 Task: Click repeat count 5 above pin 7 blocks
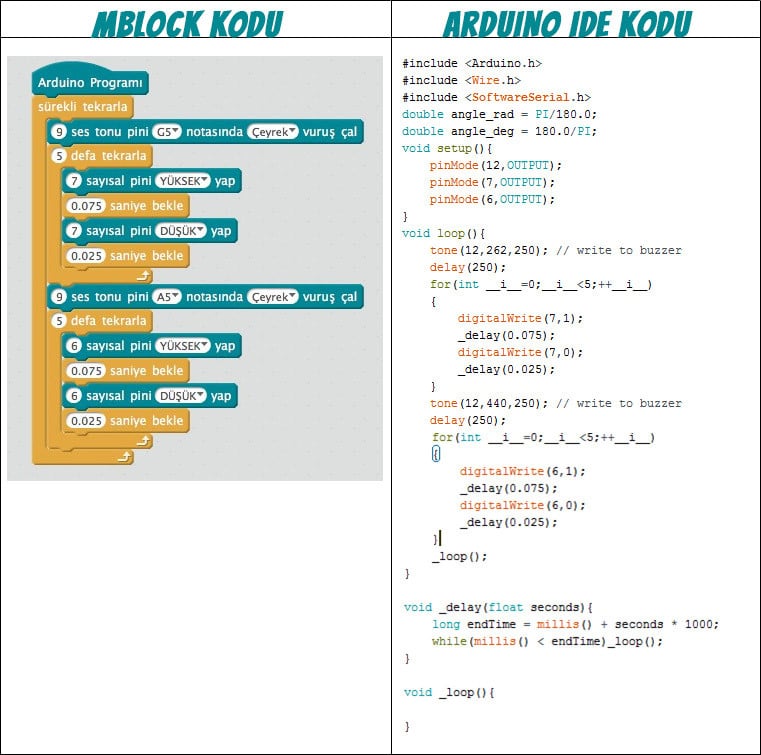pos(59,156)
